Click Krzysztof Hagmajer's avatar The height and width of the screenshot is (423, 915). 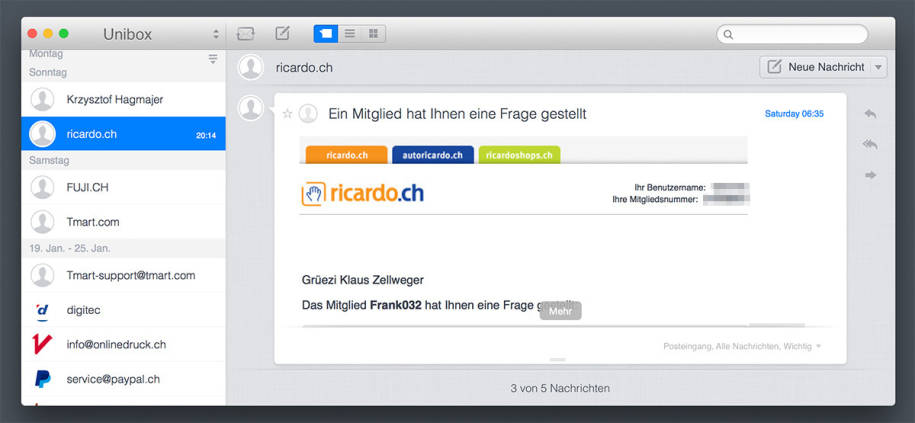click(42, 99)
